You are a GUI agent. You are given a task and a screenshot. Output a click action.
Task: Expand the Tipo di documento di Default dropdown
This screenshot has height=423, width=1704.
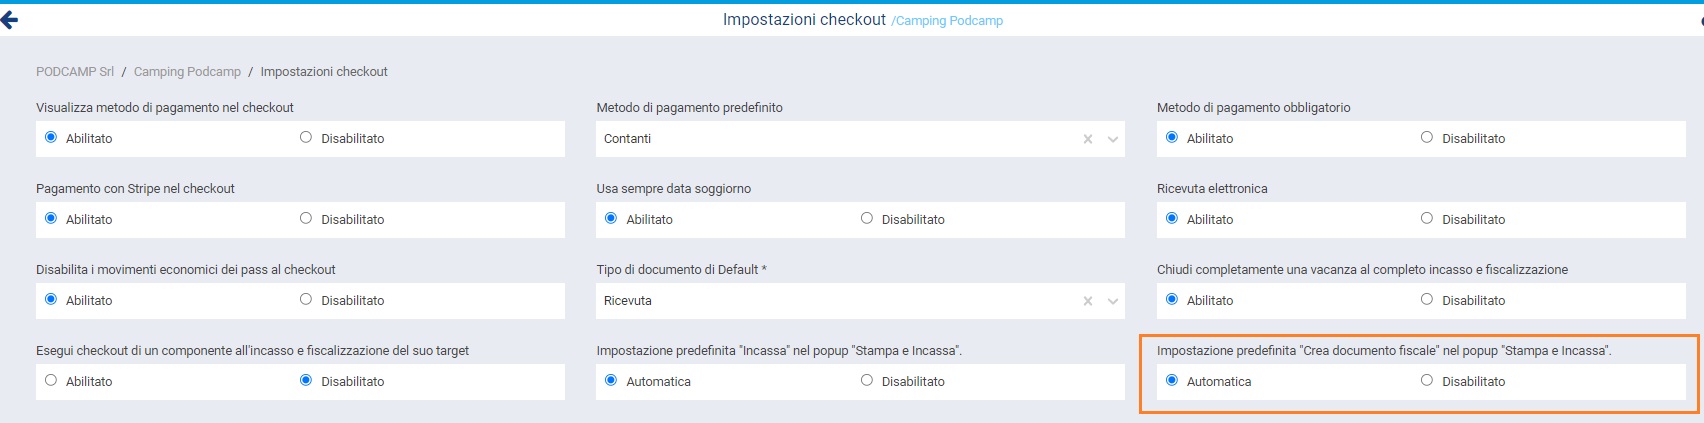1112,301
